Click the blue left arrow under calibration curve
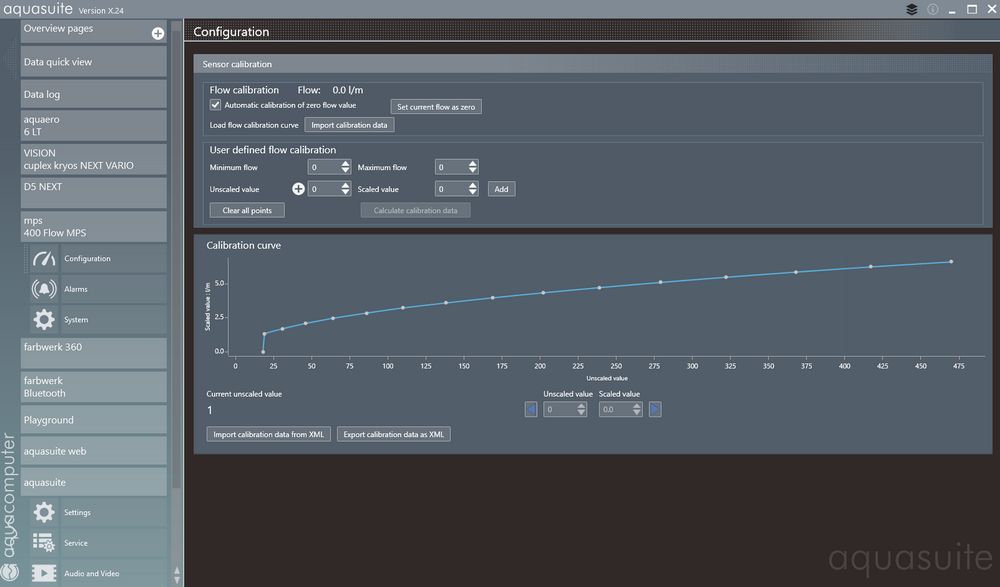The width and height of the screenshot is (1000, 587). point(531,409)
